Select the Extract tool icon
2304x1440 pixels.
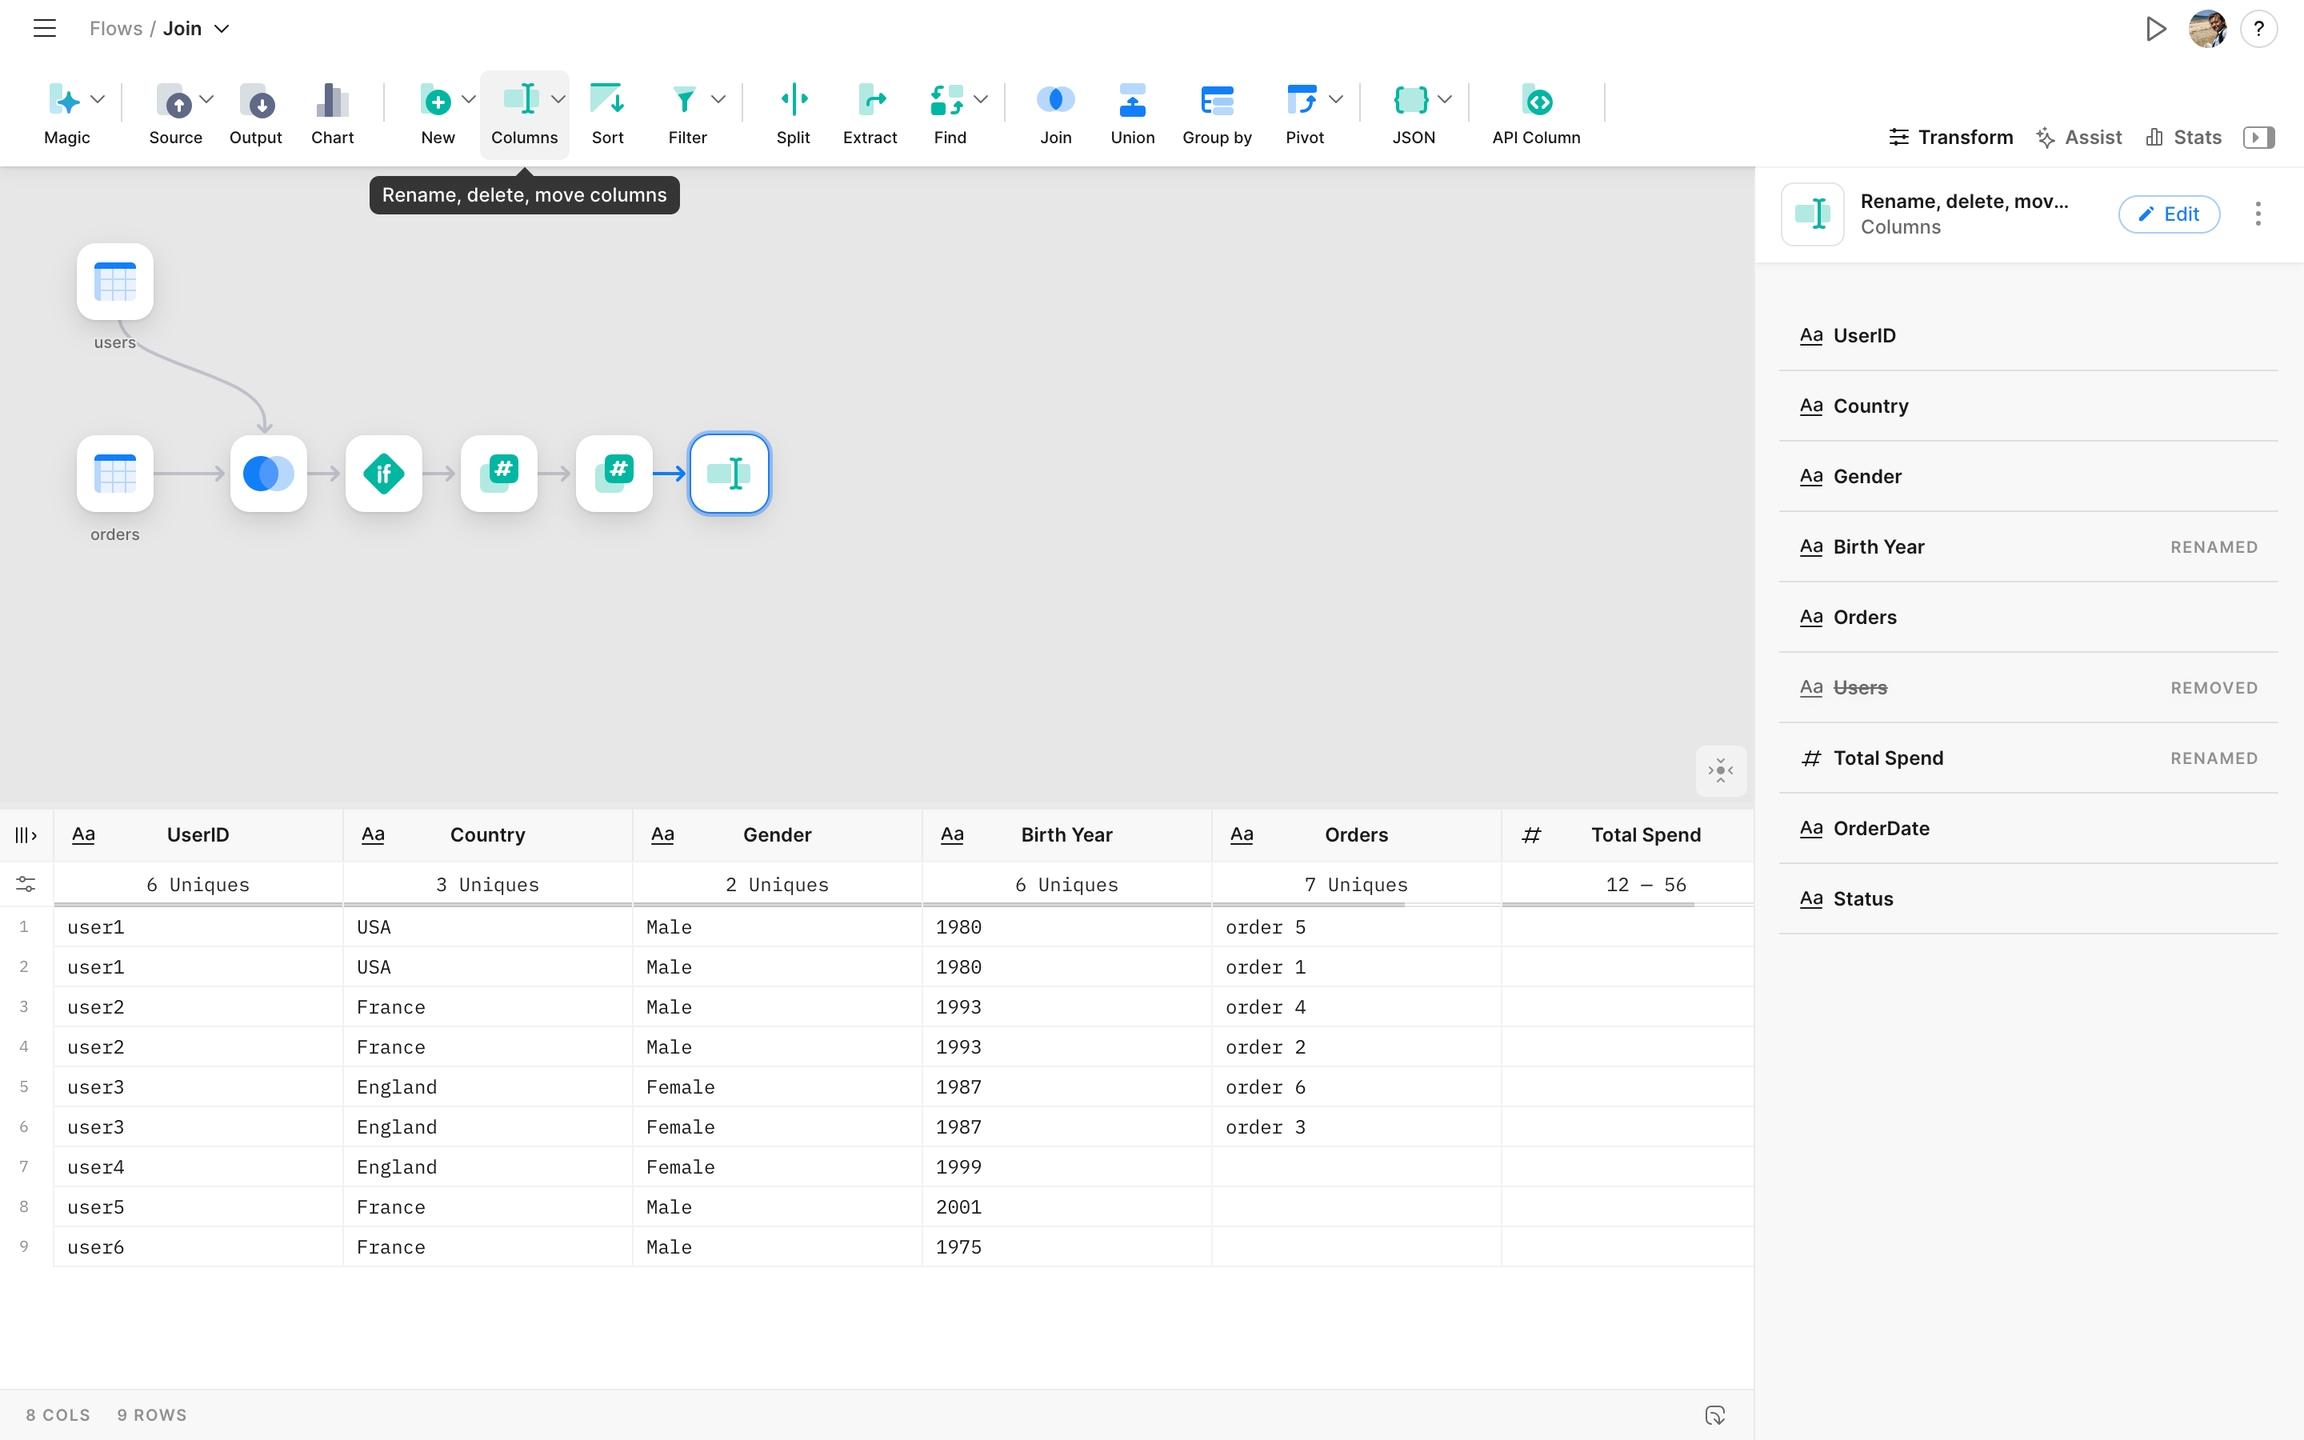coord(869,101)
